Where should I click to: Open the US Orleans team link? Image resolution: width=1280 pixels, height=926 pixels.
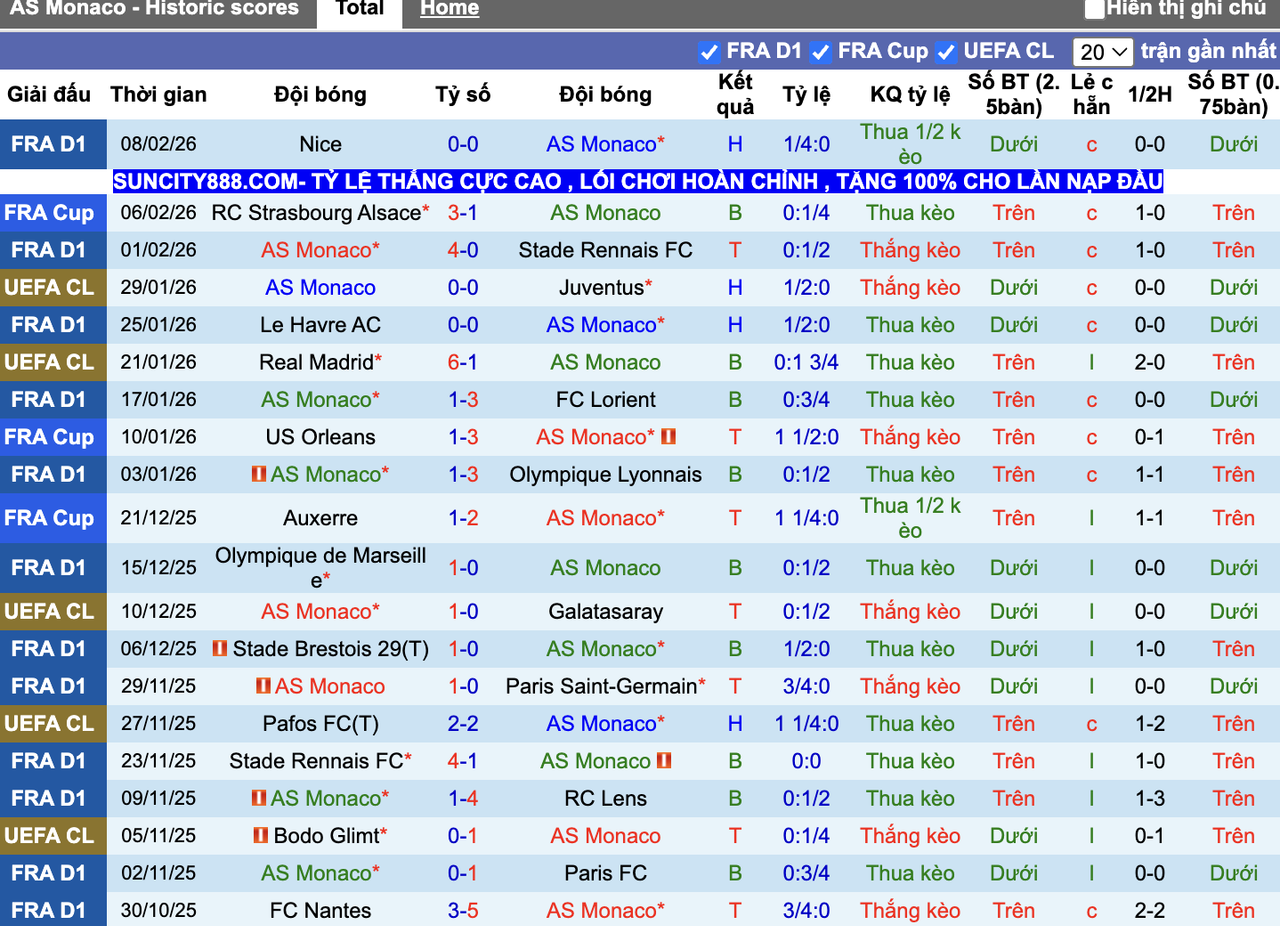pyautogui.click(x=320, y=437)
